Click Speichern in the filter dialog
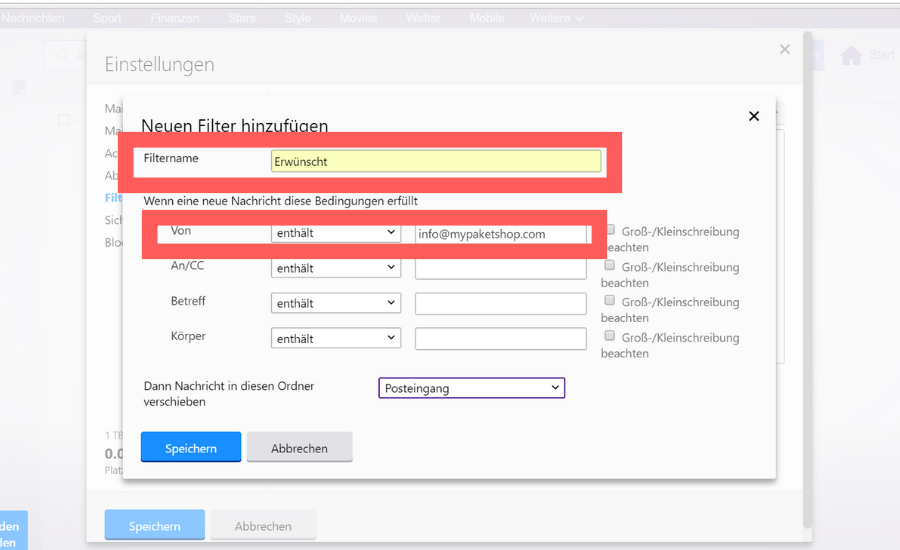The width and height of the screenshot is (900, 550). click(191, 447)
